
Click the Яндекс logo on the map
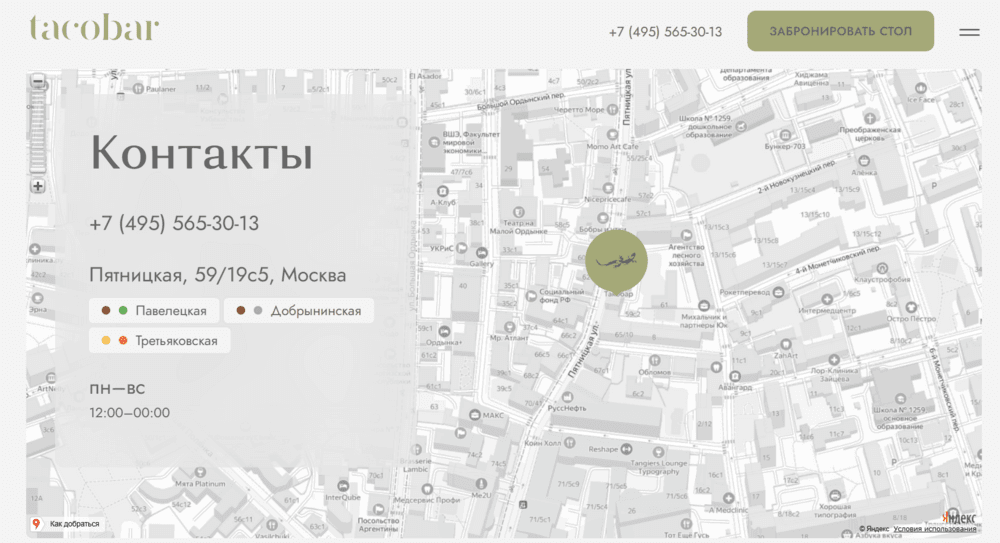959,517
